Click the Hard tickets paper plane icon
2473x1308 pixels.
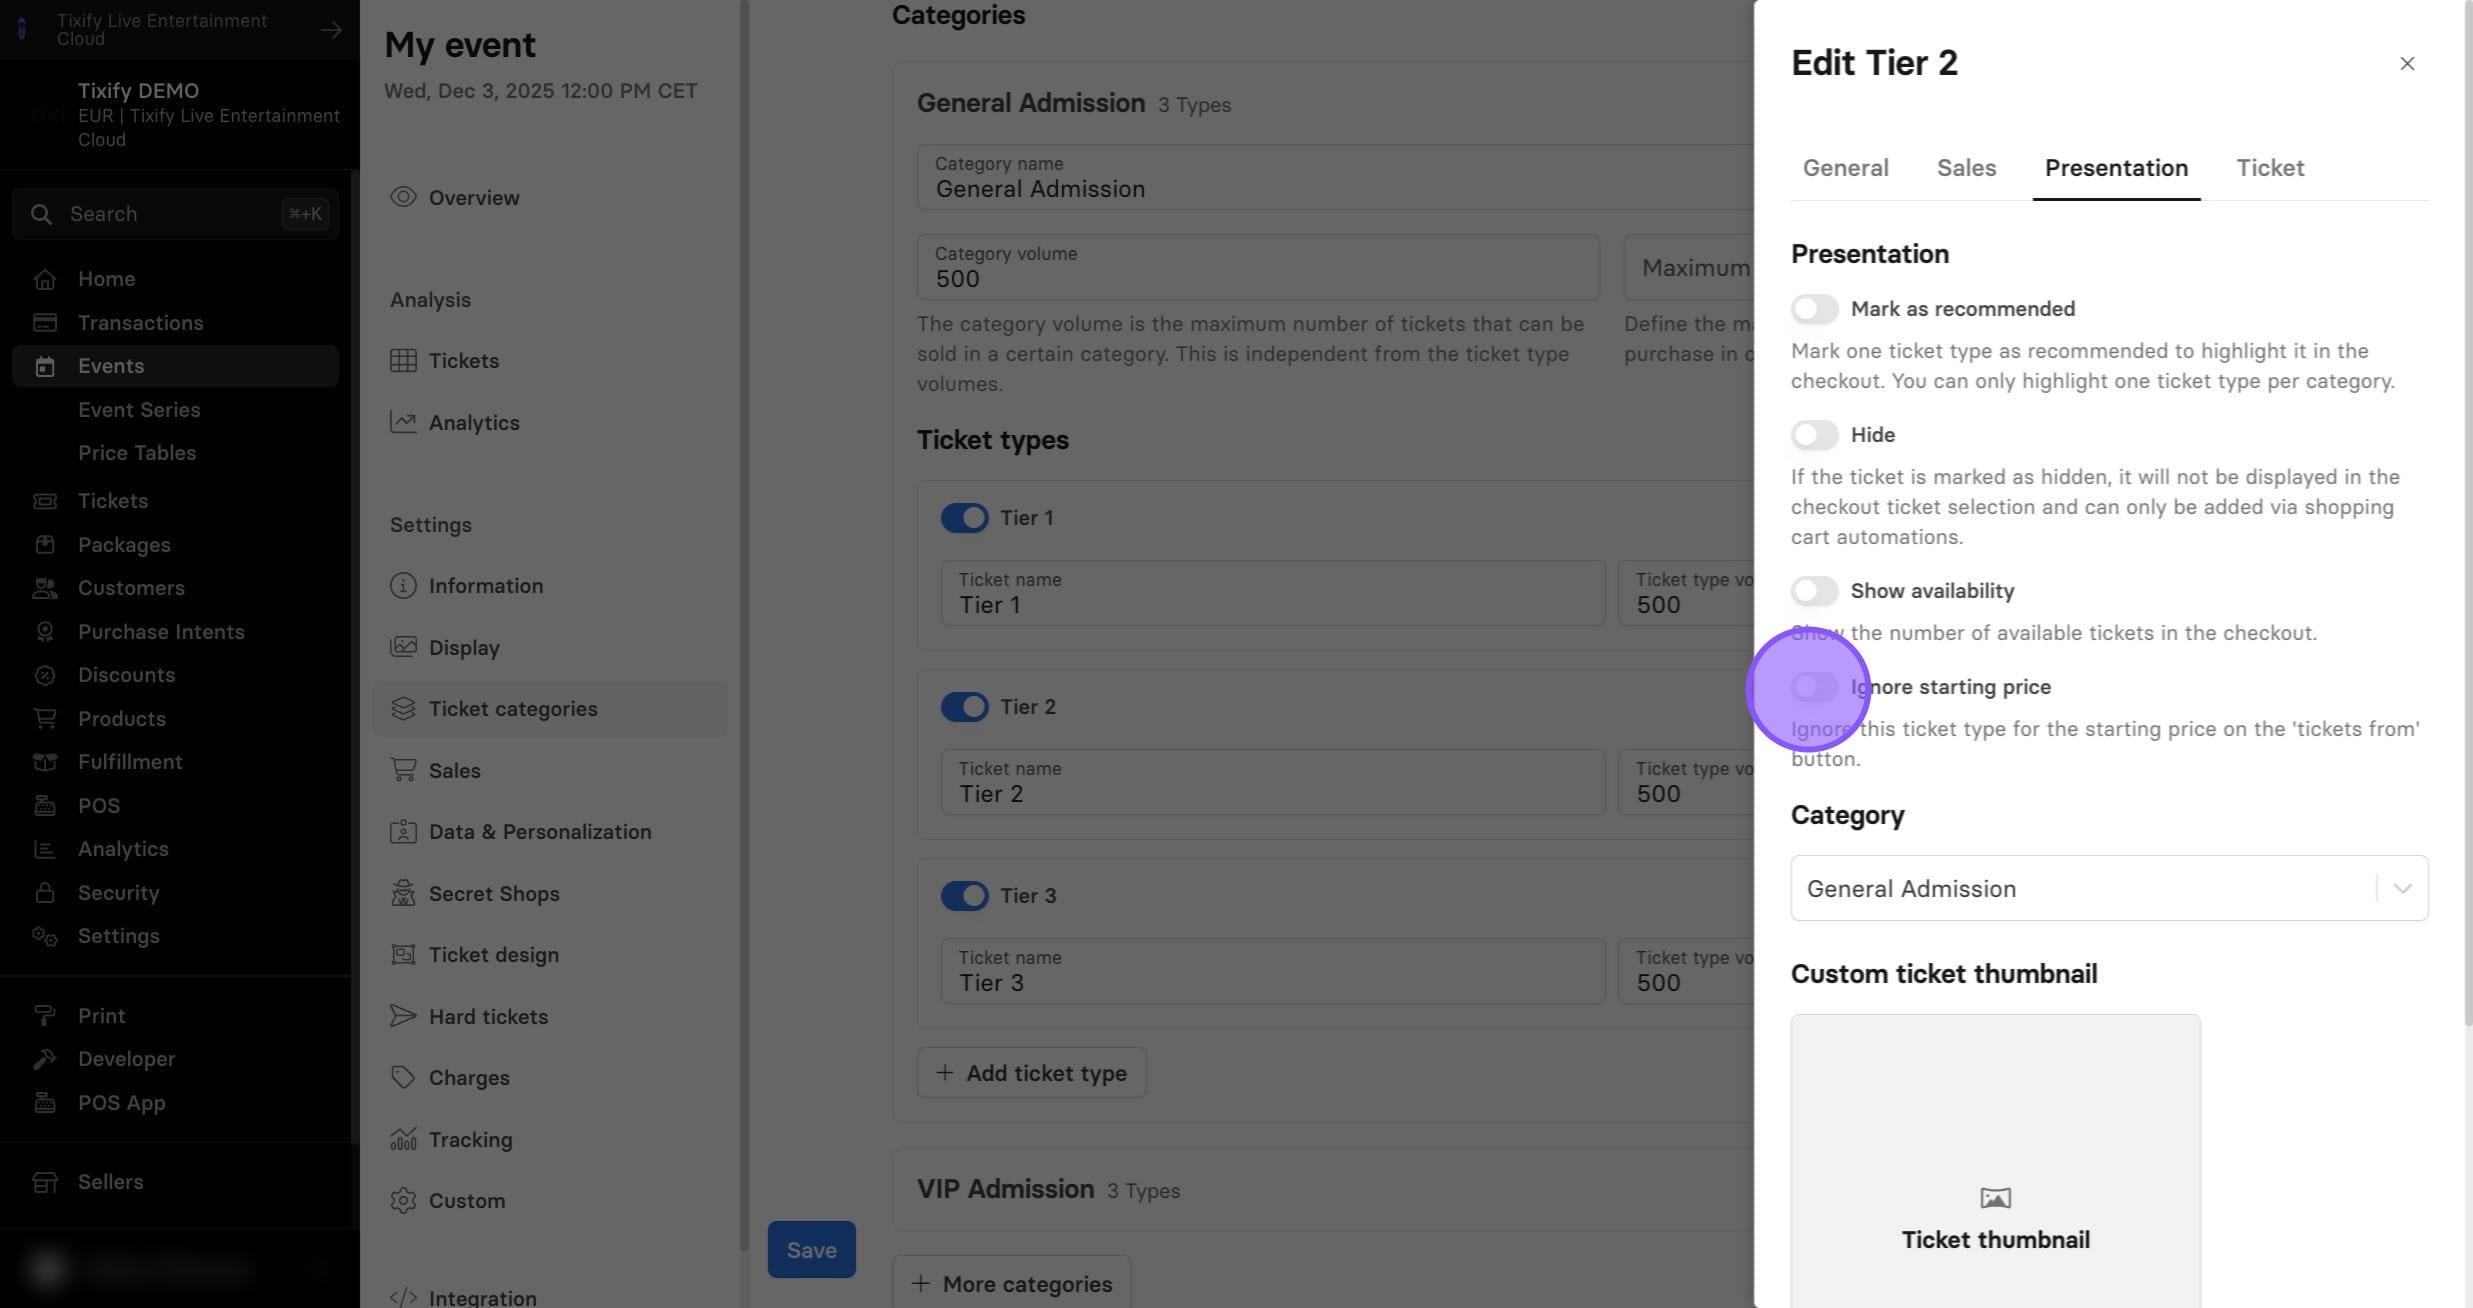[x=403, y=1016]
